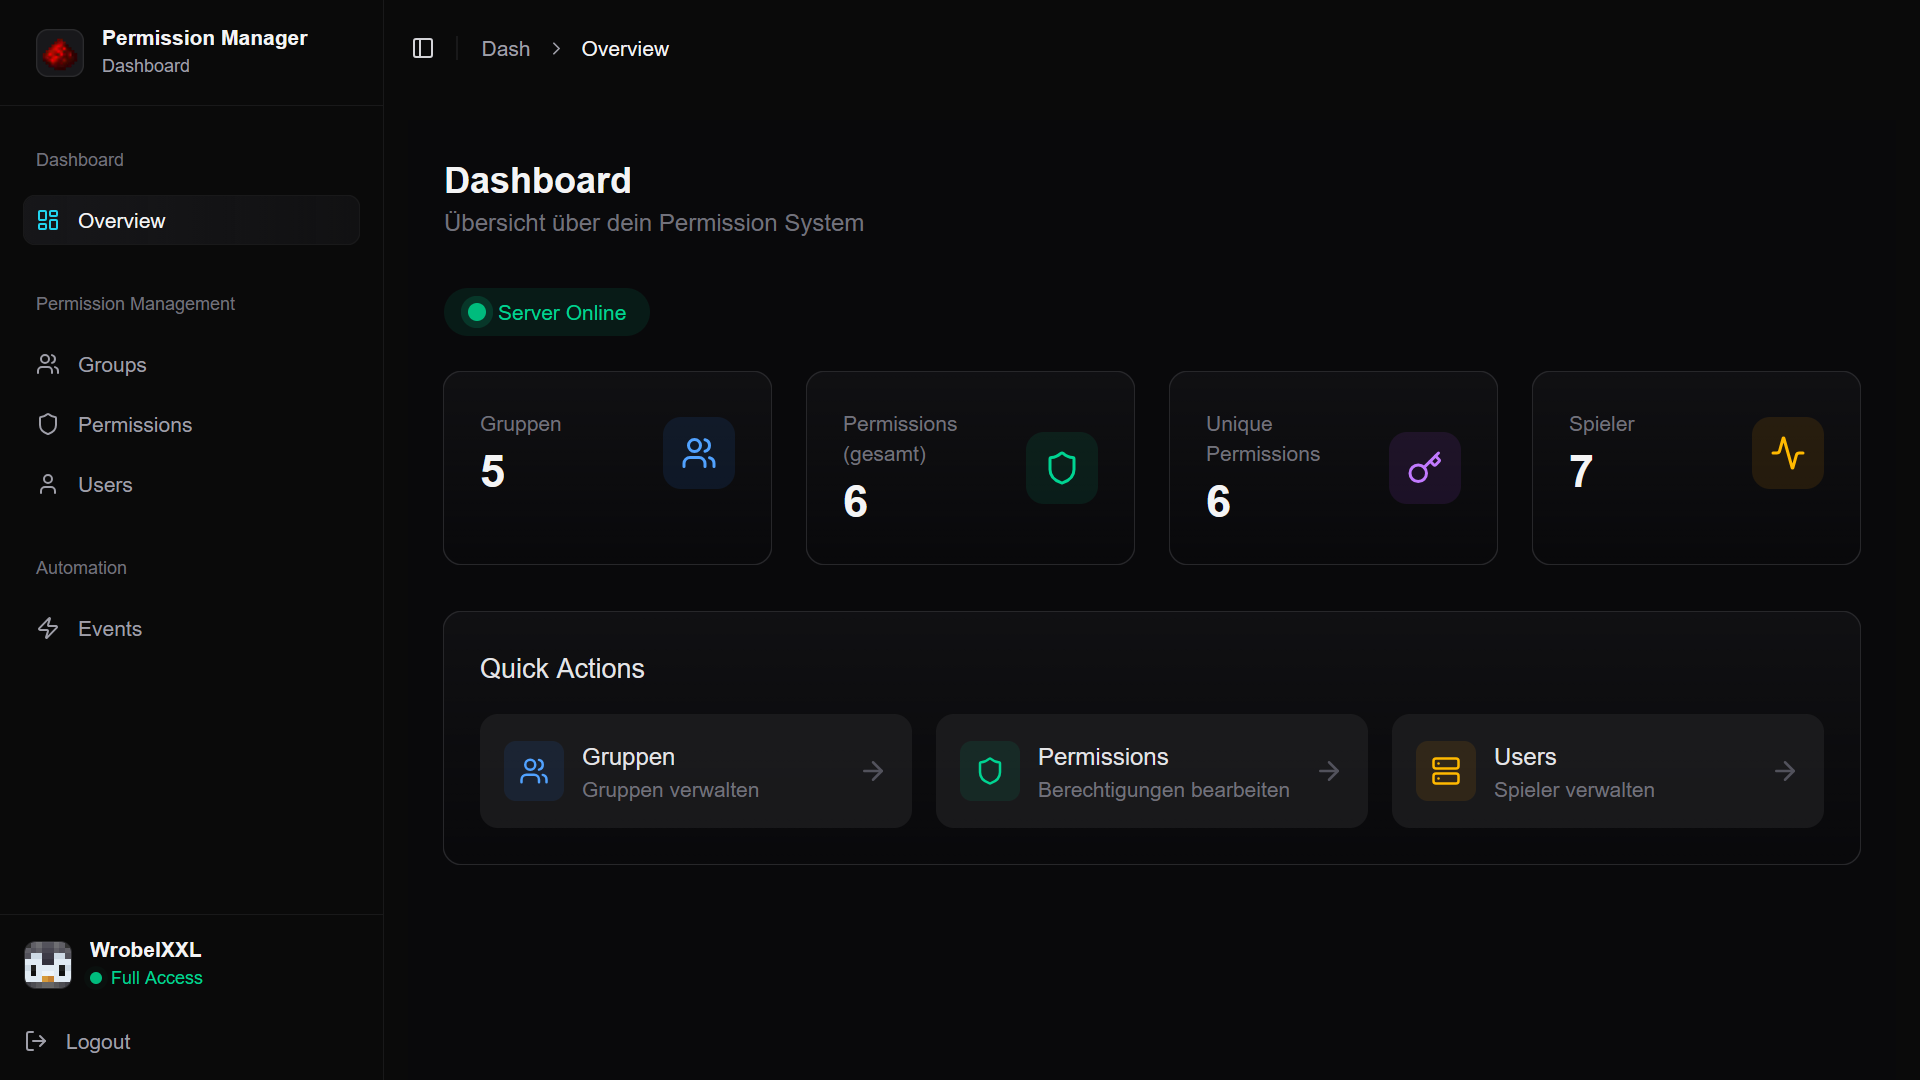The height and width of the screenshot is (1080, 1920).
Task: Click the Permission Manager app logo
Action: 59,52
